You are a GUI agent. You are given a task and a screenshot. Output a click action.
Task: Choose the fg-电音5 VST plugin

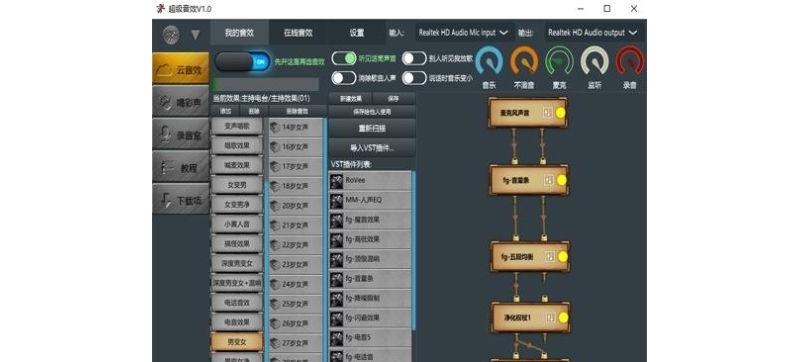[370, 338]
